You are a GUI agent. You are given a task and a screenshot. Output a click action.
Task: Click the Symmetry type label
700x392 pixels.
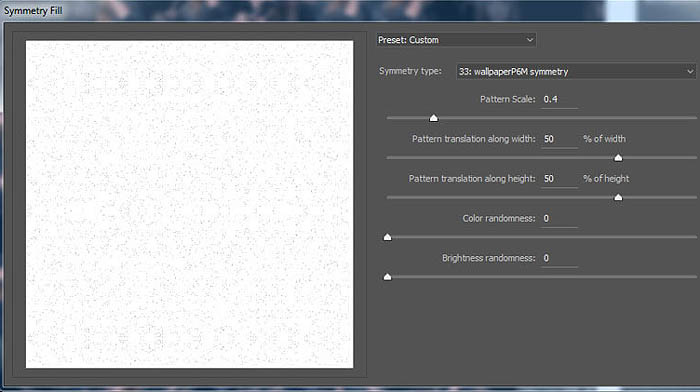pos(410,71)
